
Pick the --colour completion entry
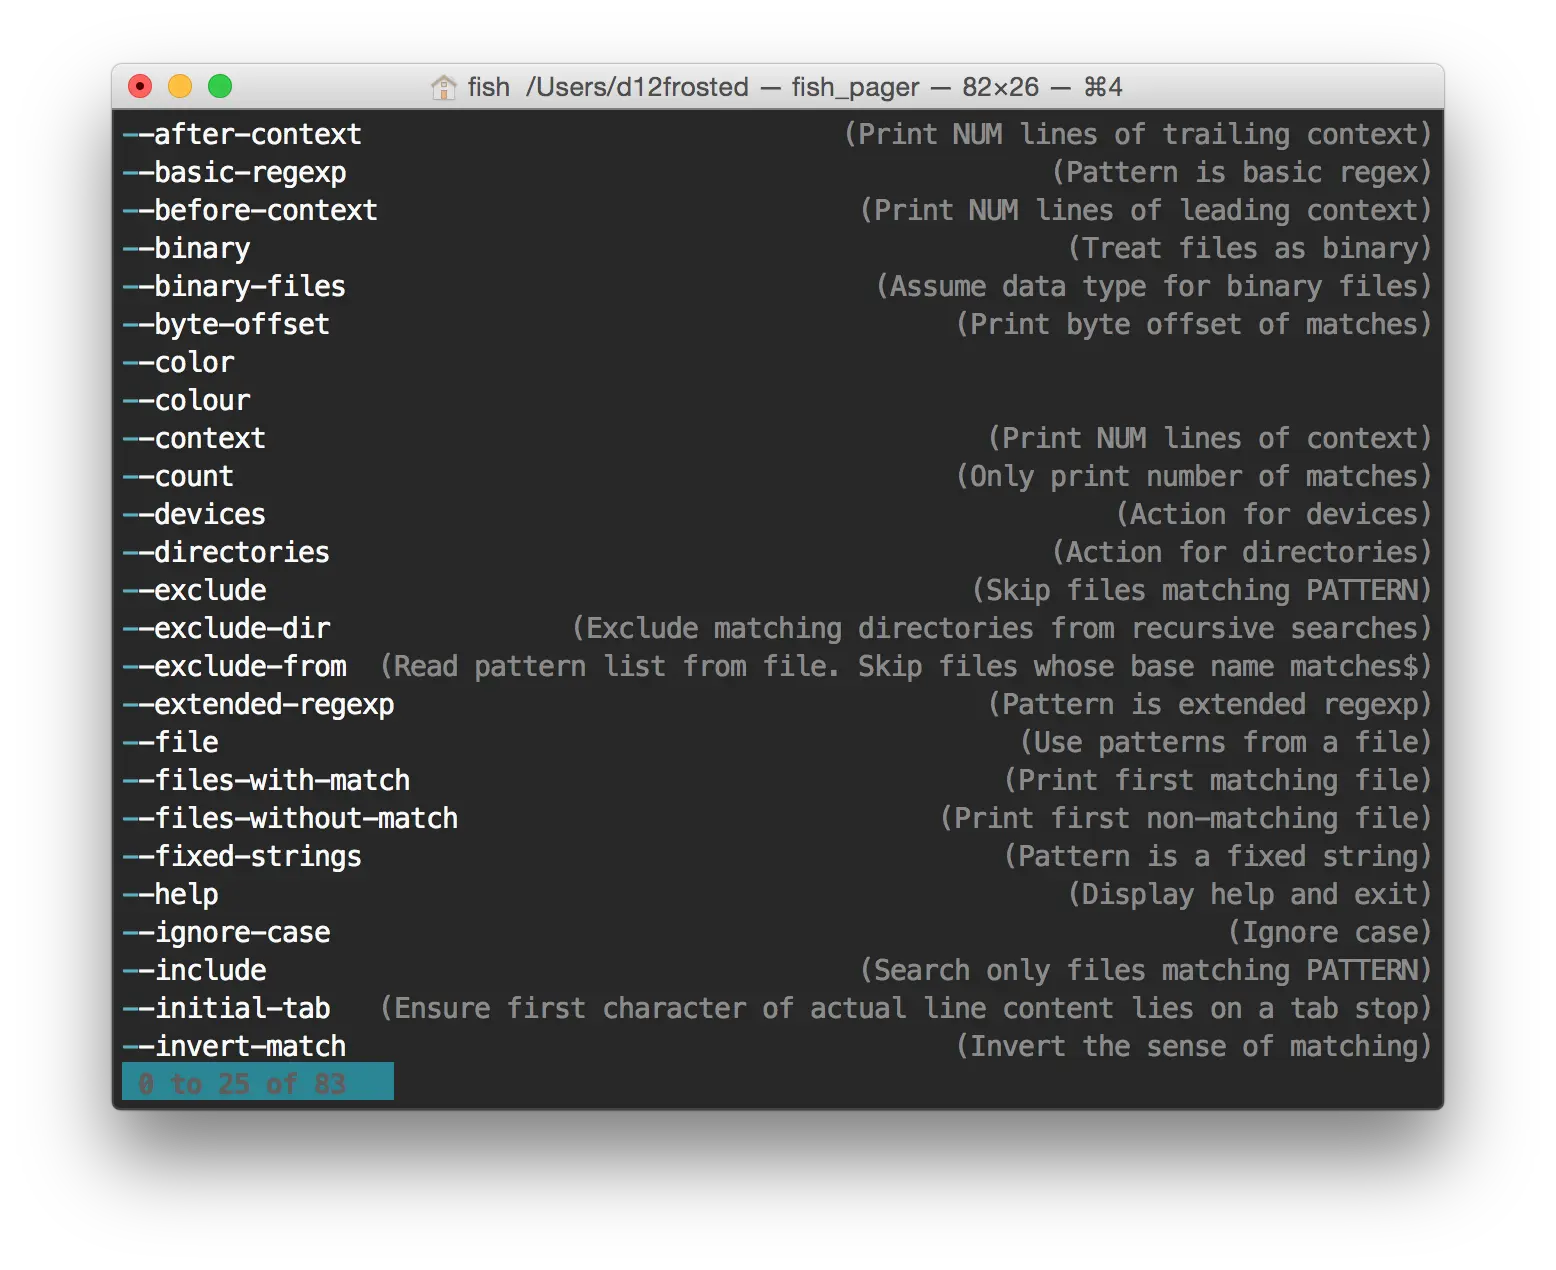pyautogui.click(x=187, y=401)
